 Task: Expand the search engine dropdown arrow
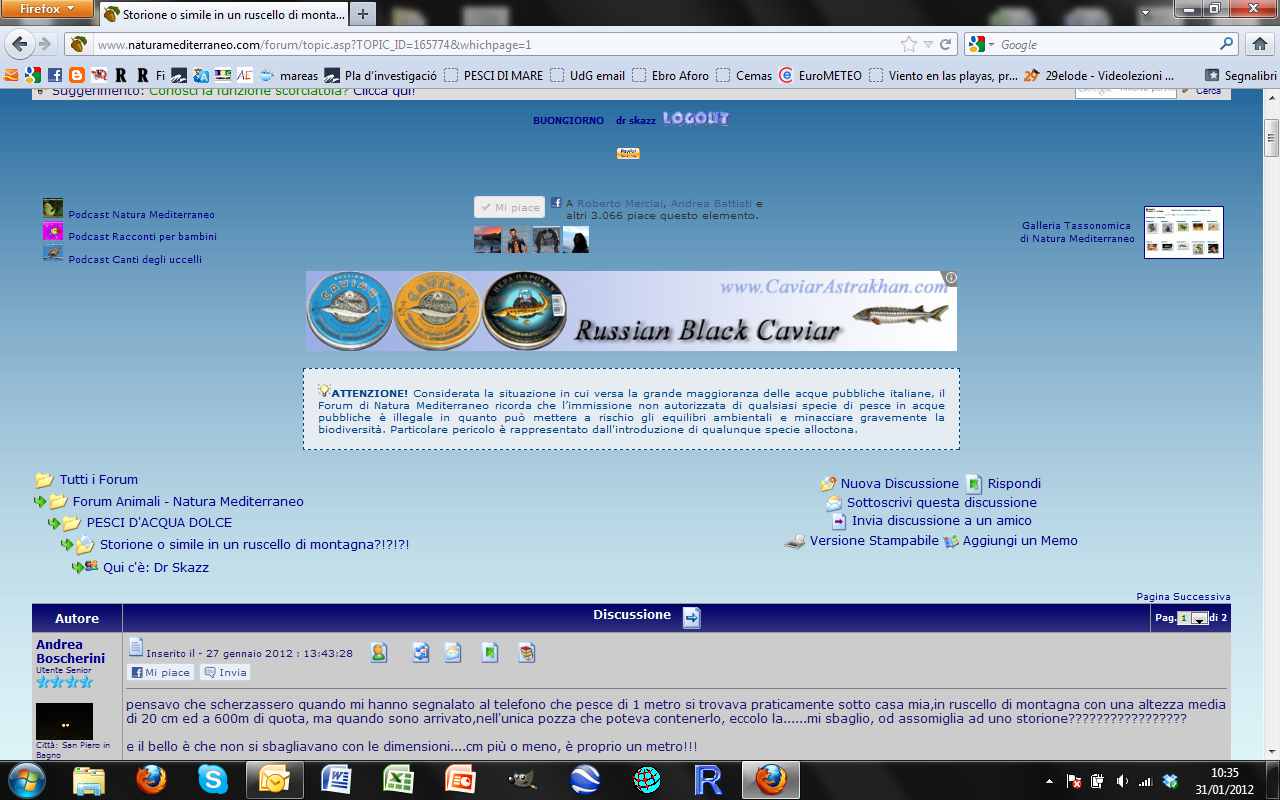point(990,45)
